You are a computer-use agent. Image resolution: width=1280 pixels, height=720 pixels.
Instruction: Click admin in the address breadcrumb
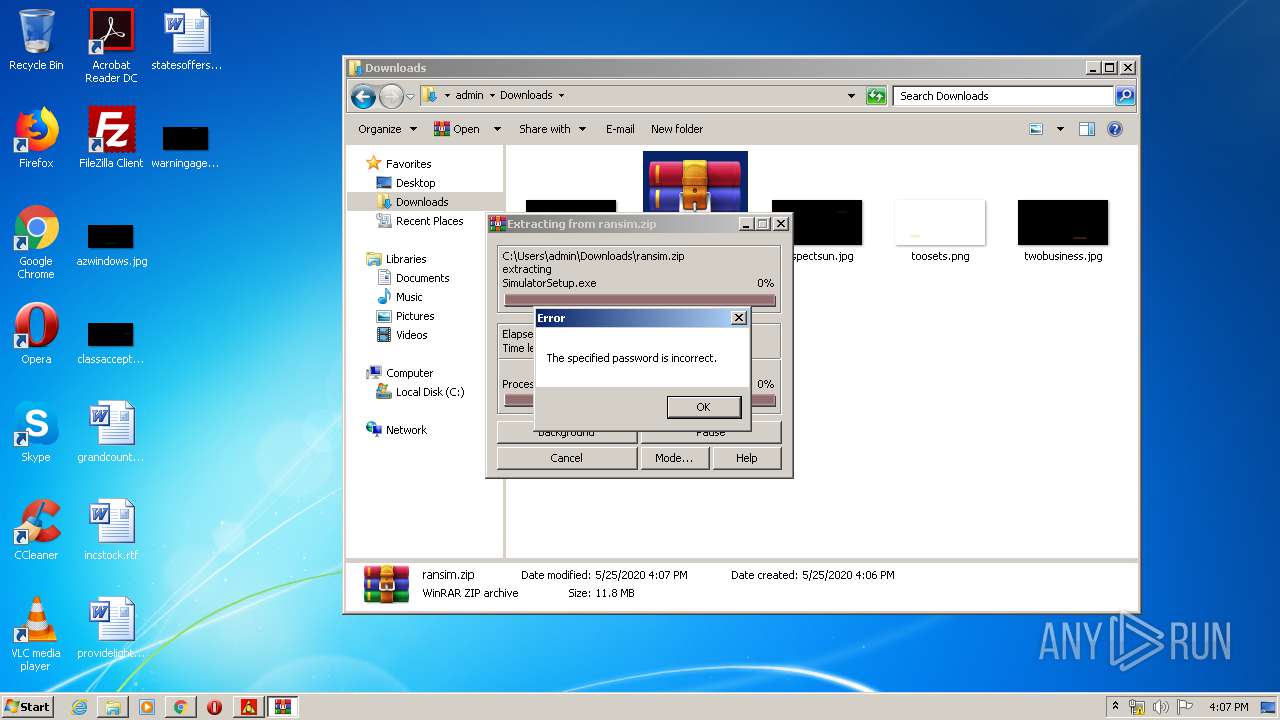point(469,96)
